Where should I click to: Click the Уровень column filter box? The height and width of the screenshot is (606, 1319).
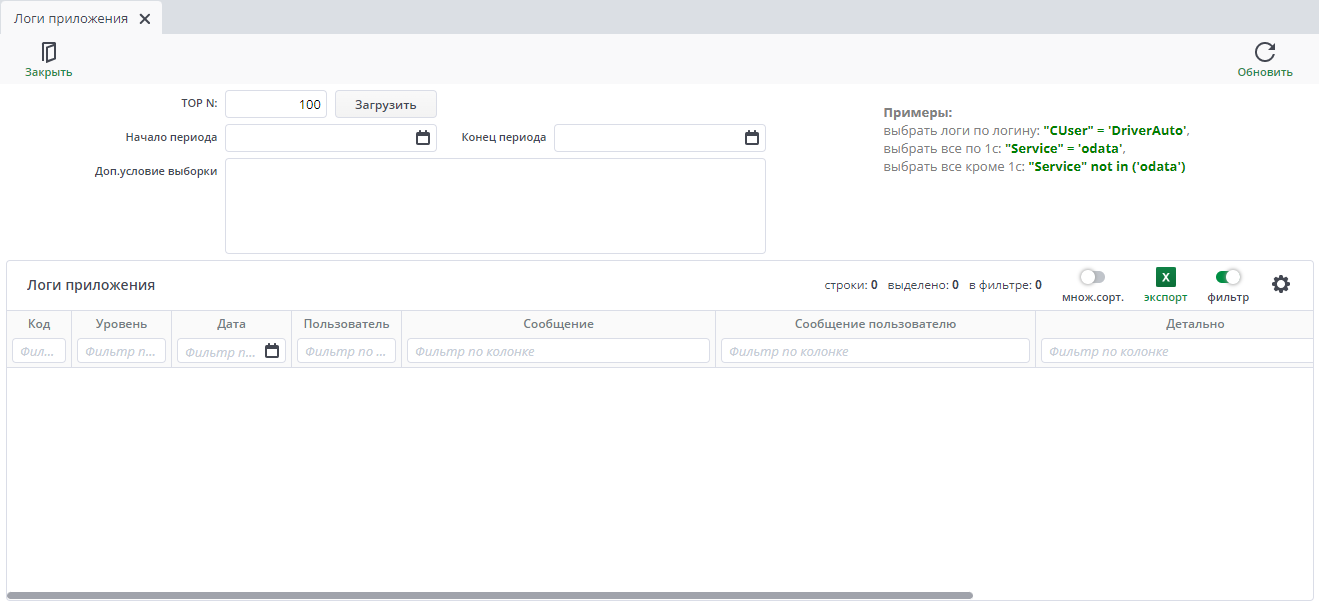121,351
